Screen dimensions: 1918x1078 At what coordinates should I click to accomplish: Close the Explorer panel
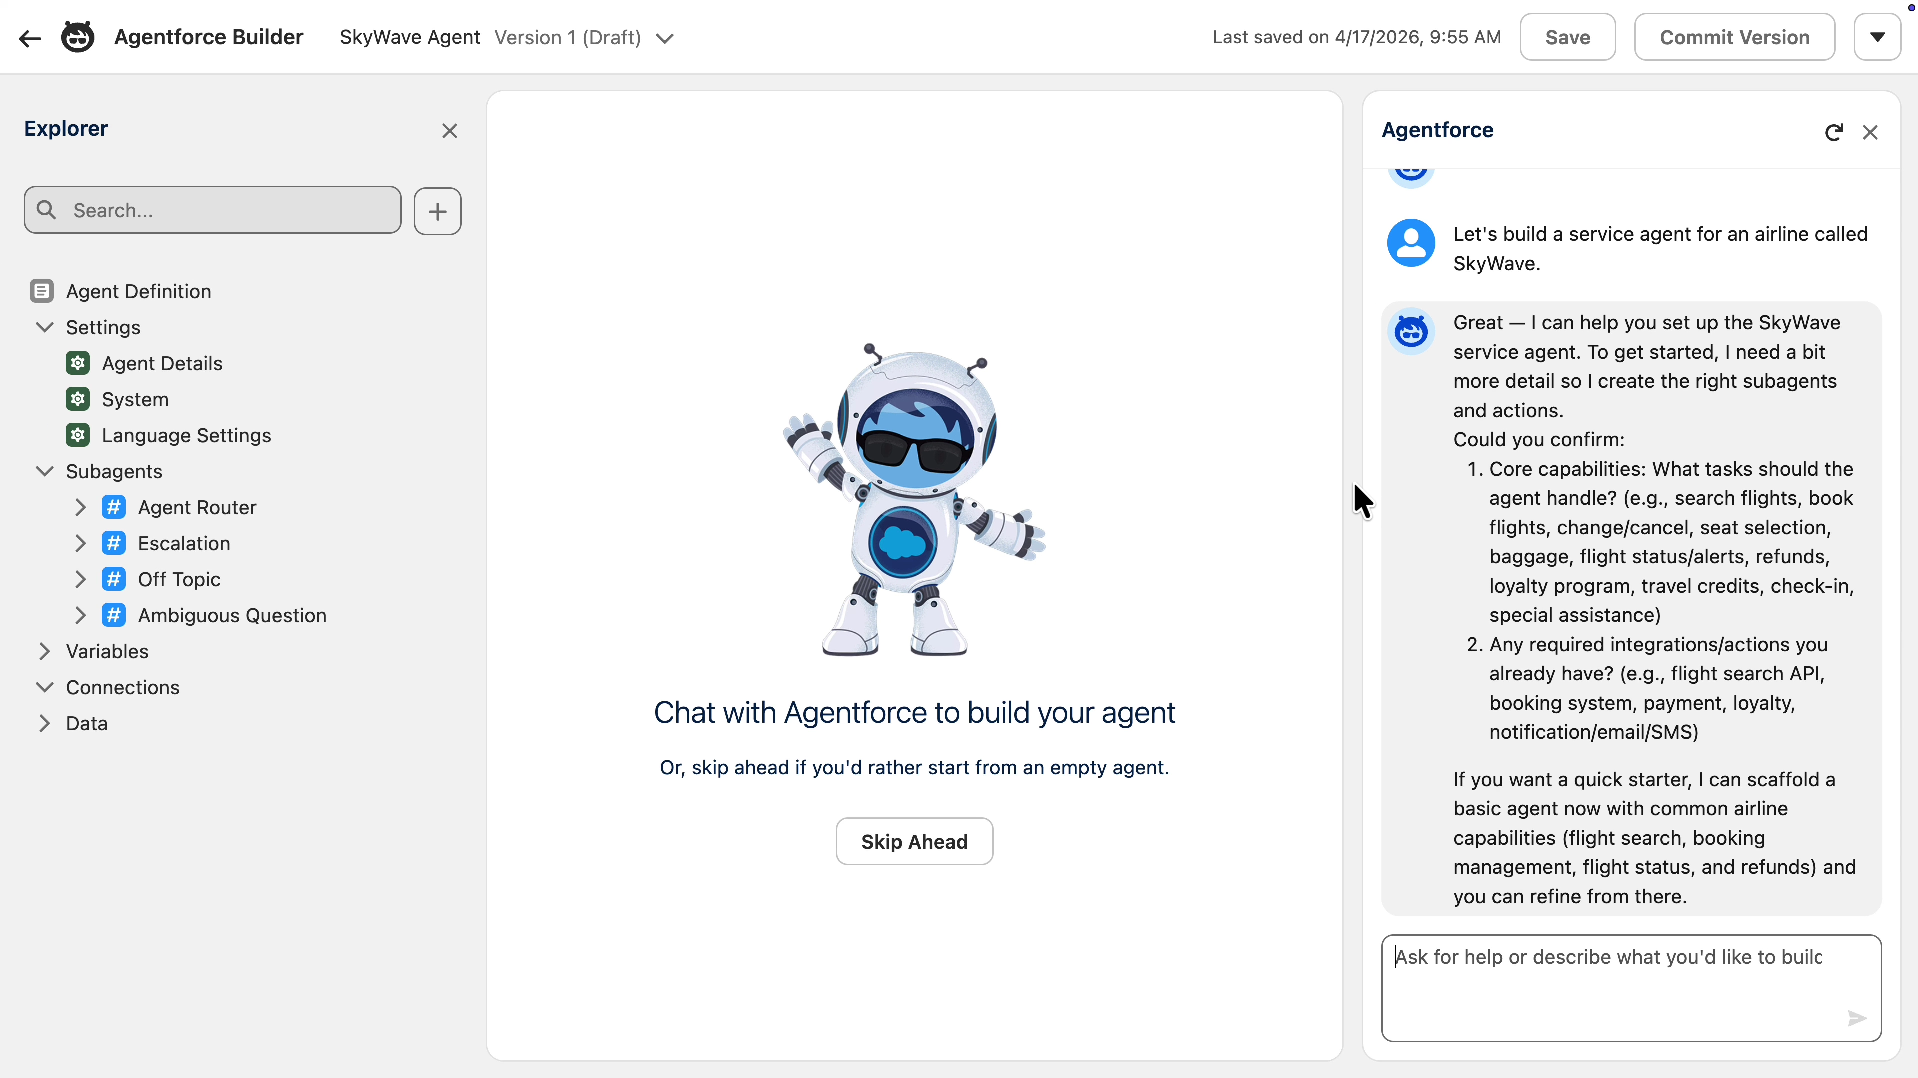(450, 131)
